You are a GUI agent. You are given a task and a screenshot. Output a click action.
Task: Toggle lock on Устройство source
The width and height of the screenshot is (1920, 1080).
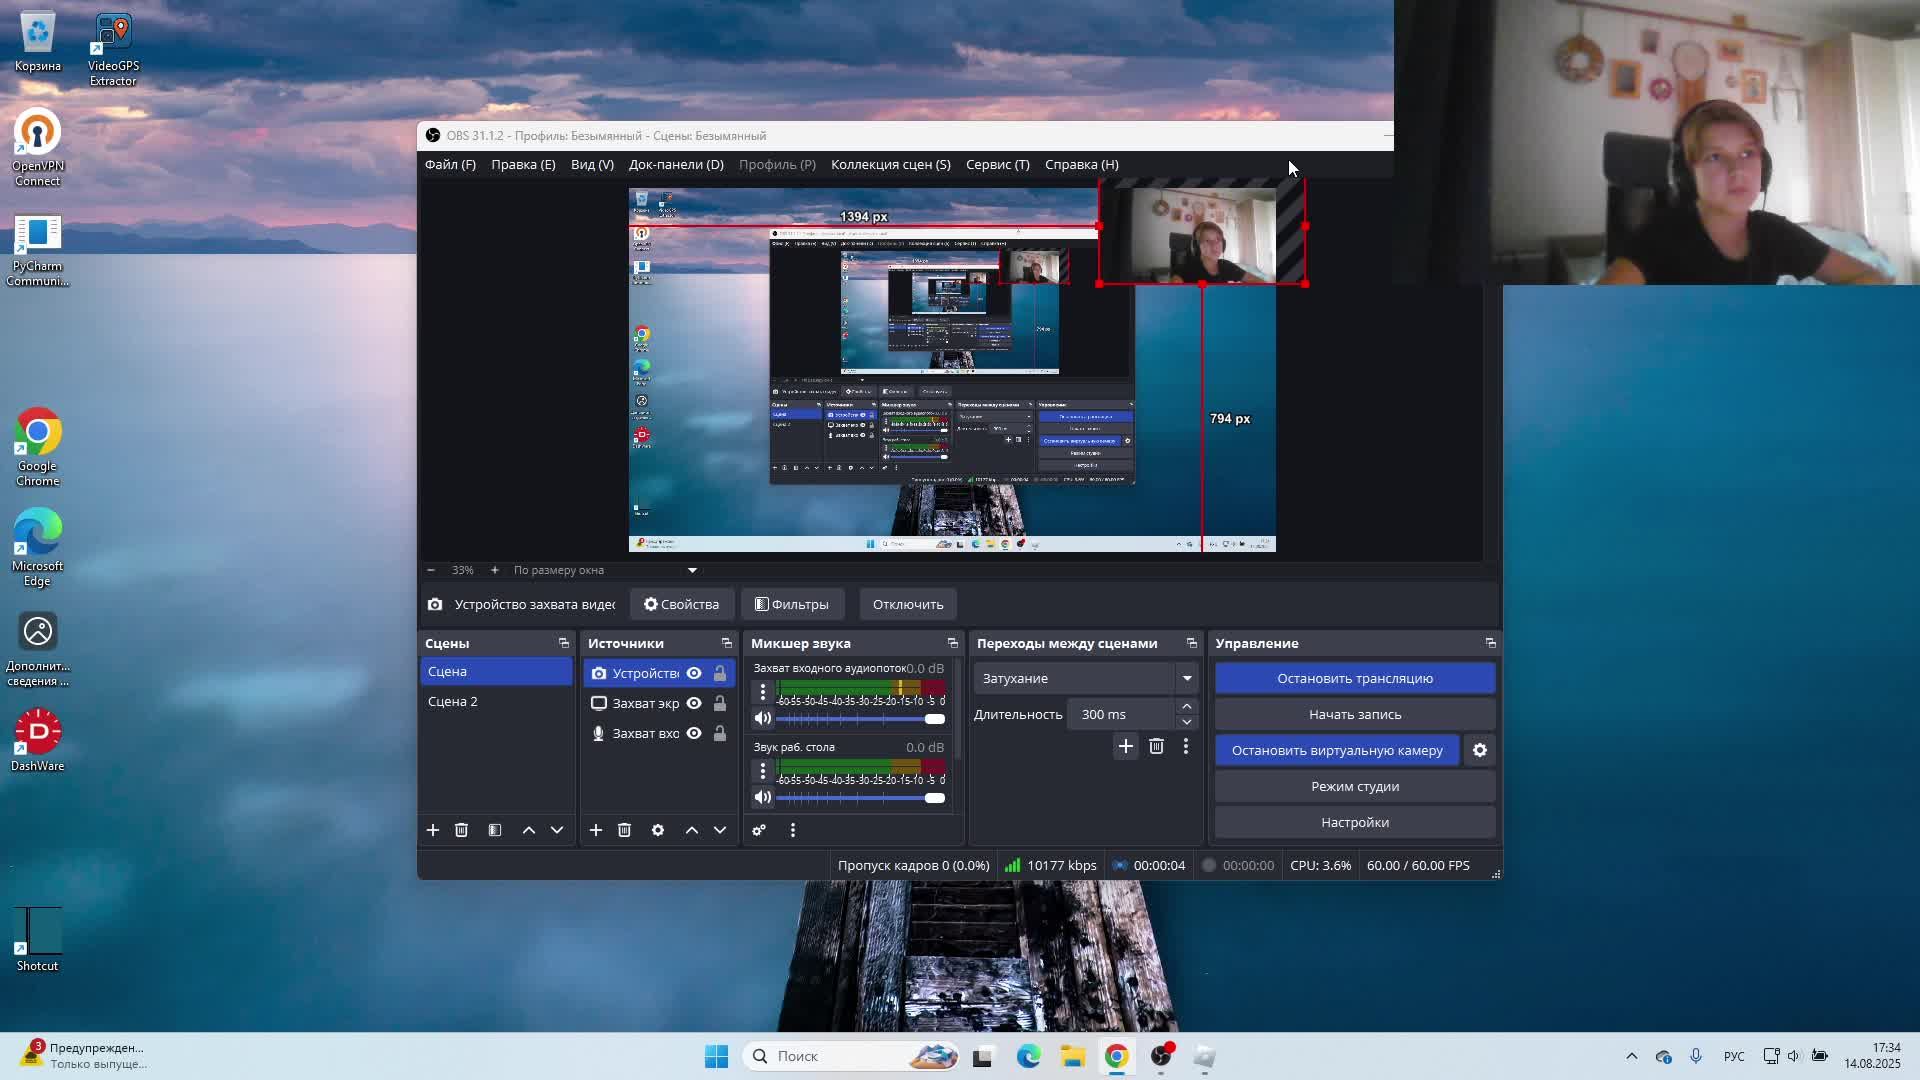(x=720, y=673)
